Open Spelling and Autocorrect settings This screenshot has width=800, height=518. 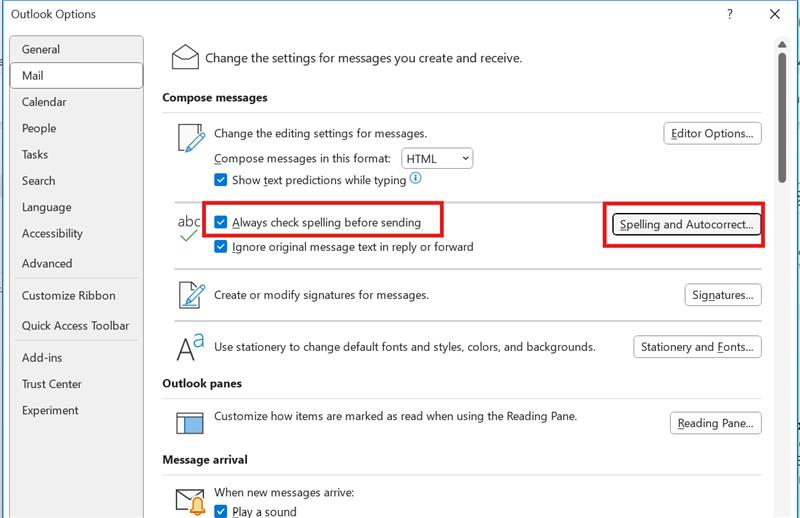[686, 225]
